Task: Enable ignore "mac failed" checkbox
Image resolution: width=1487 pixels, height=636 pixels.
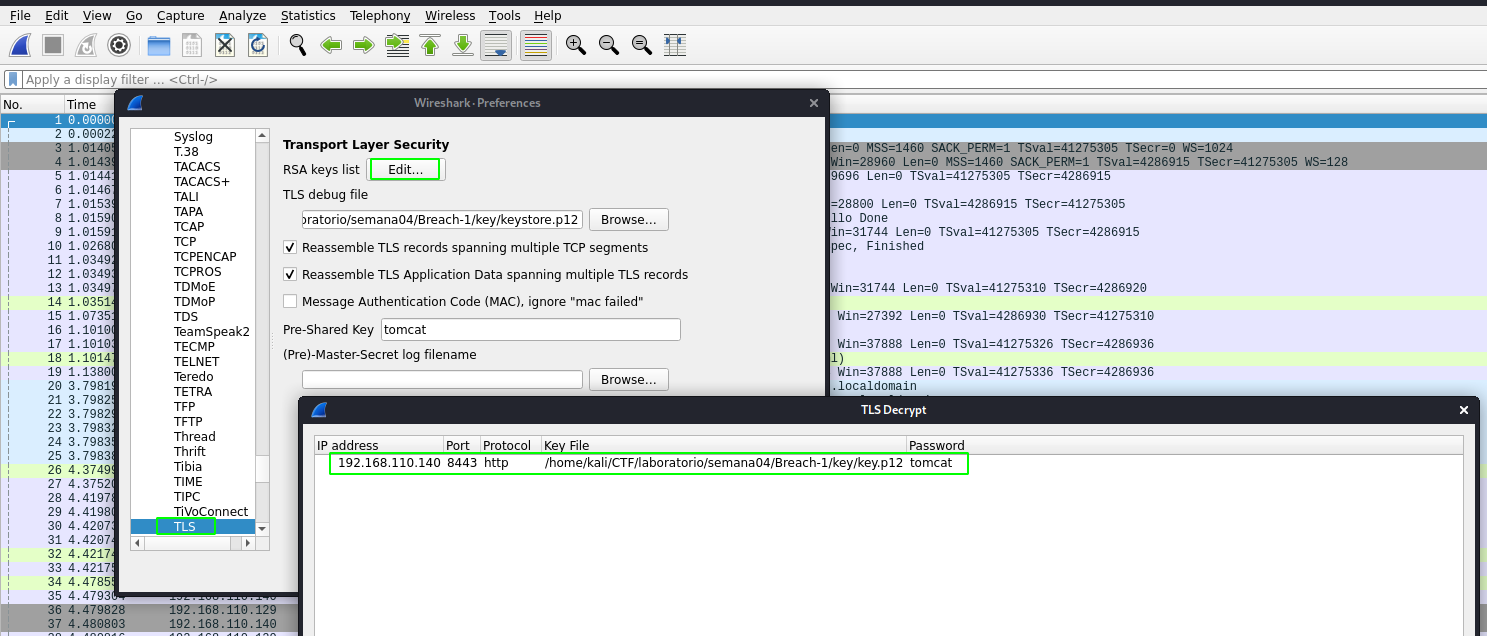Action: (x=290, y=302)
